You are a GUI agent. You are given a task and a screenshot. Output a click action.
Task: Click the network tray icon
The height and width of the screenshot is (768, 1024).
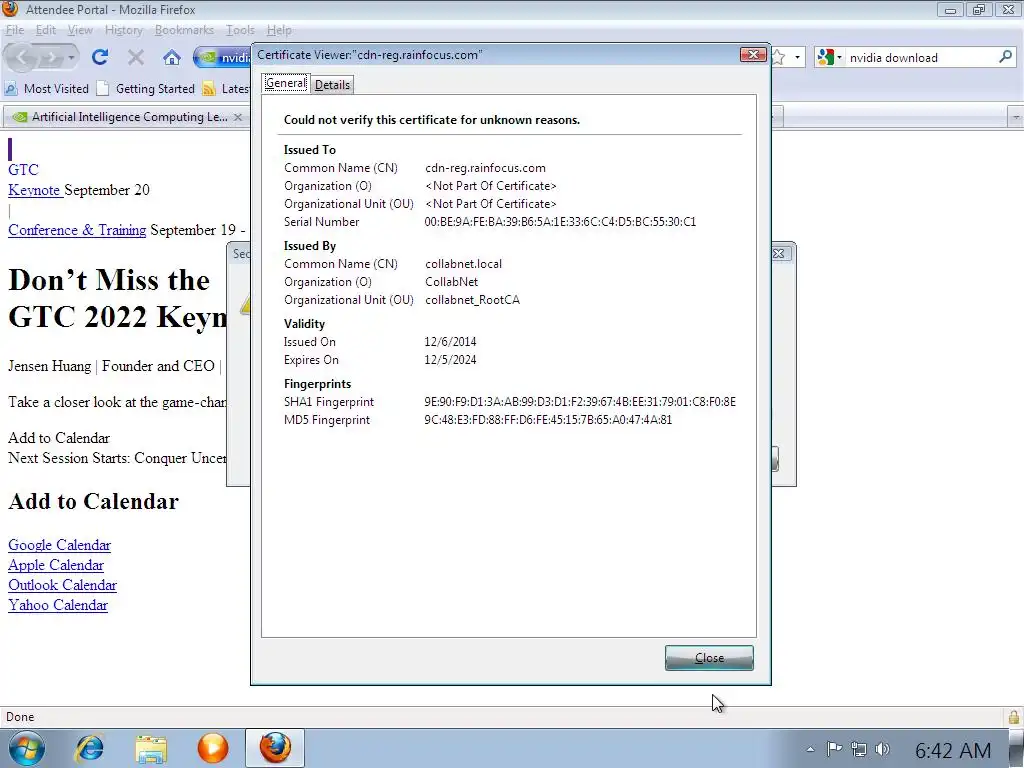[x=859, y=749]
